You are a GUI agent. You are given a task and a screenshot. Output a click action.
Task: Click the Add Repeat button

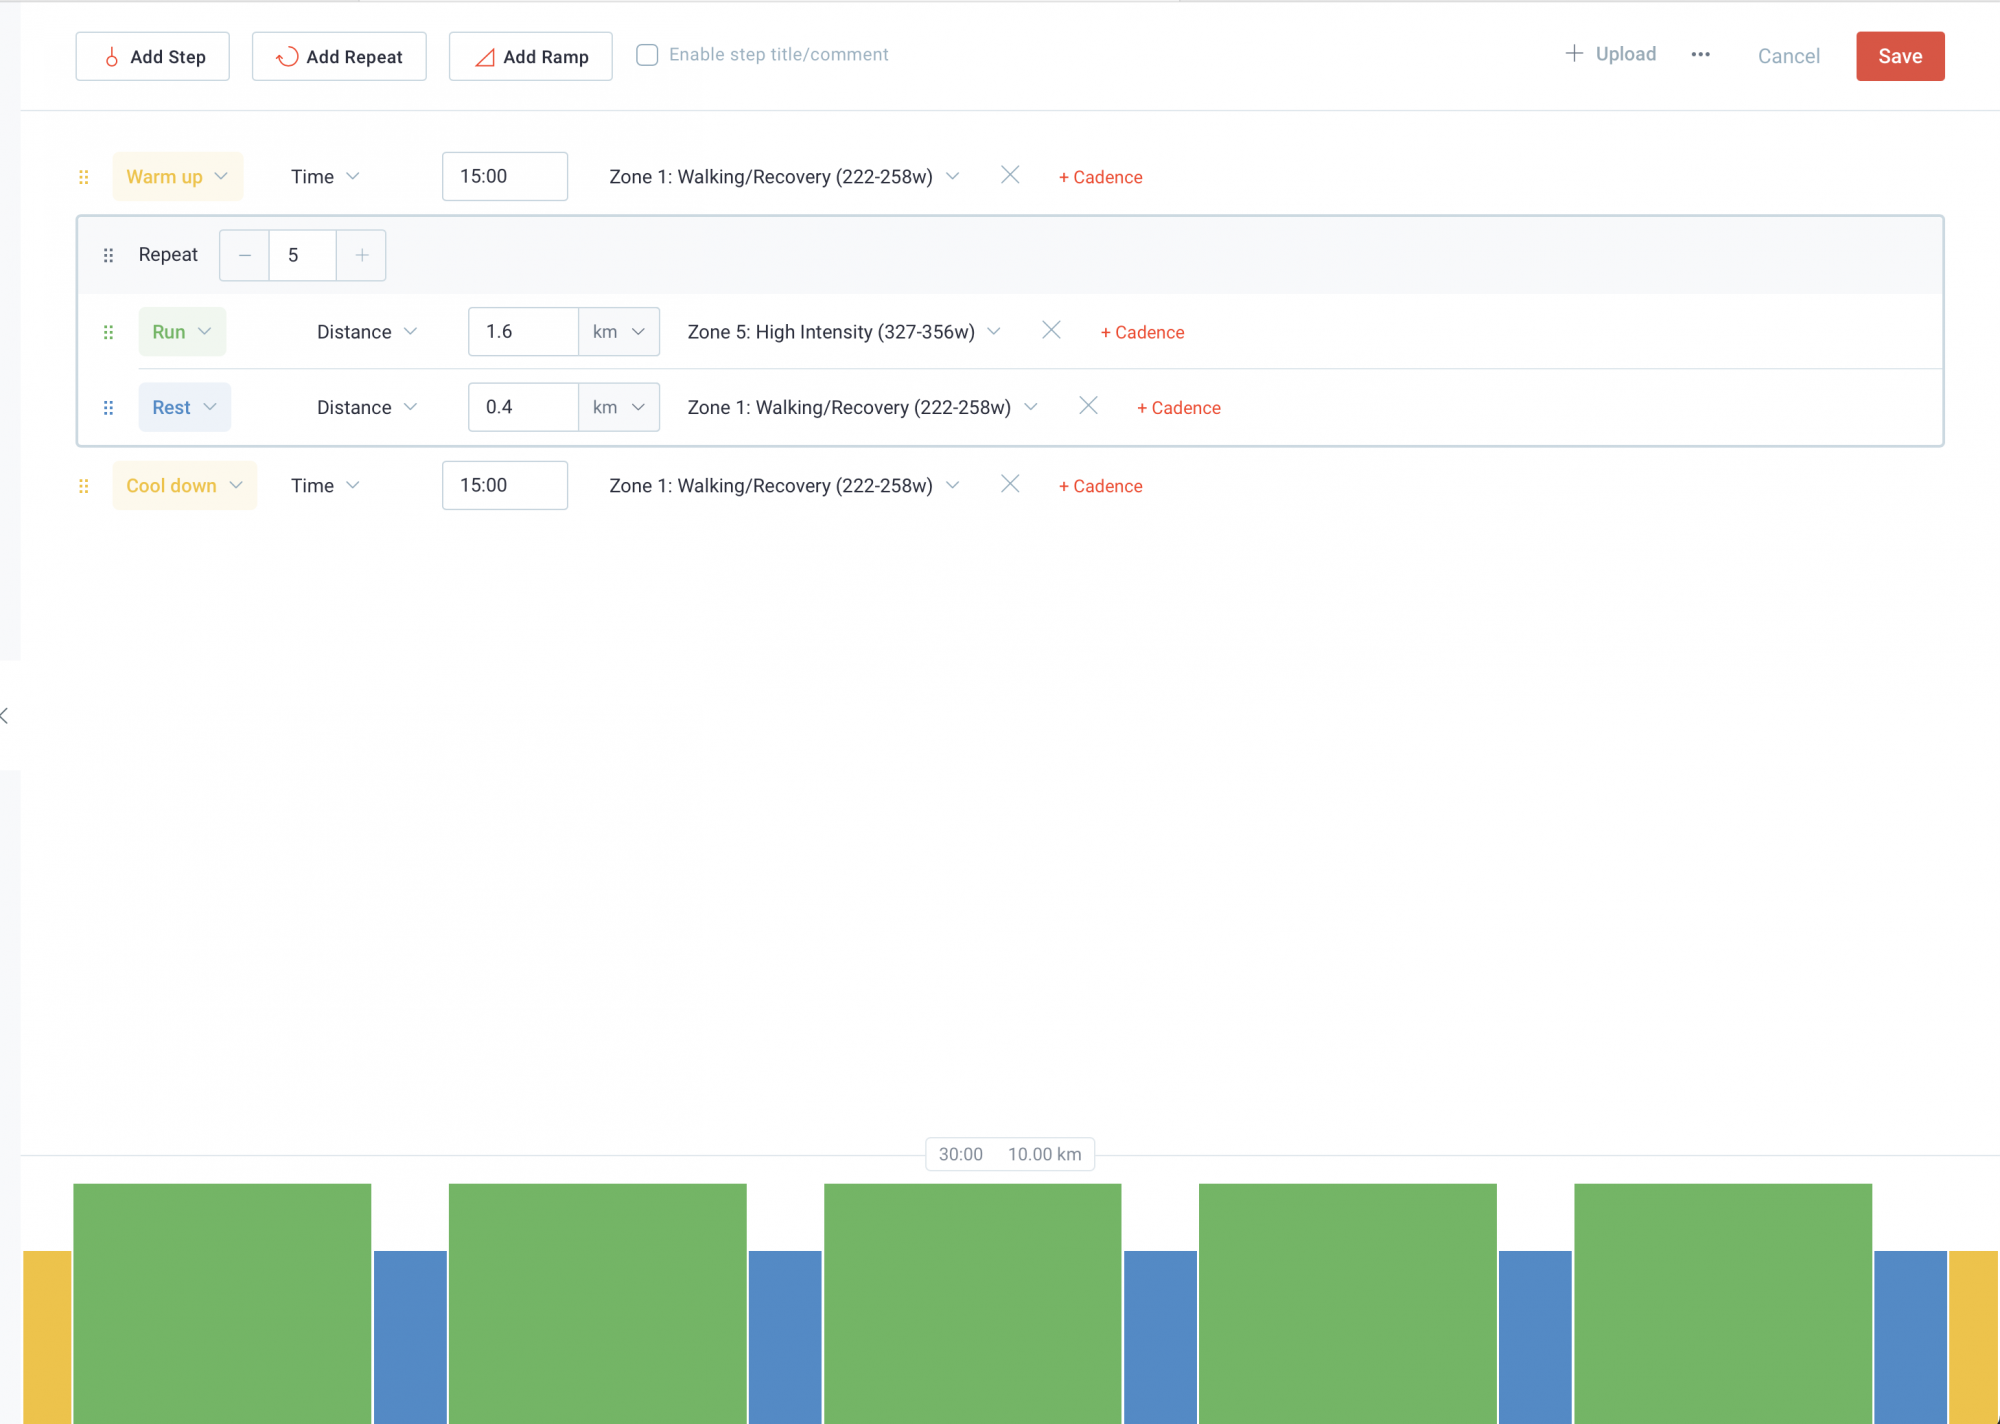[x=339, y=56]
